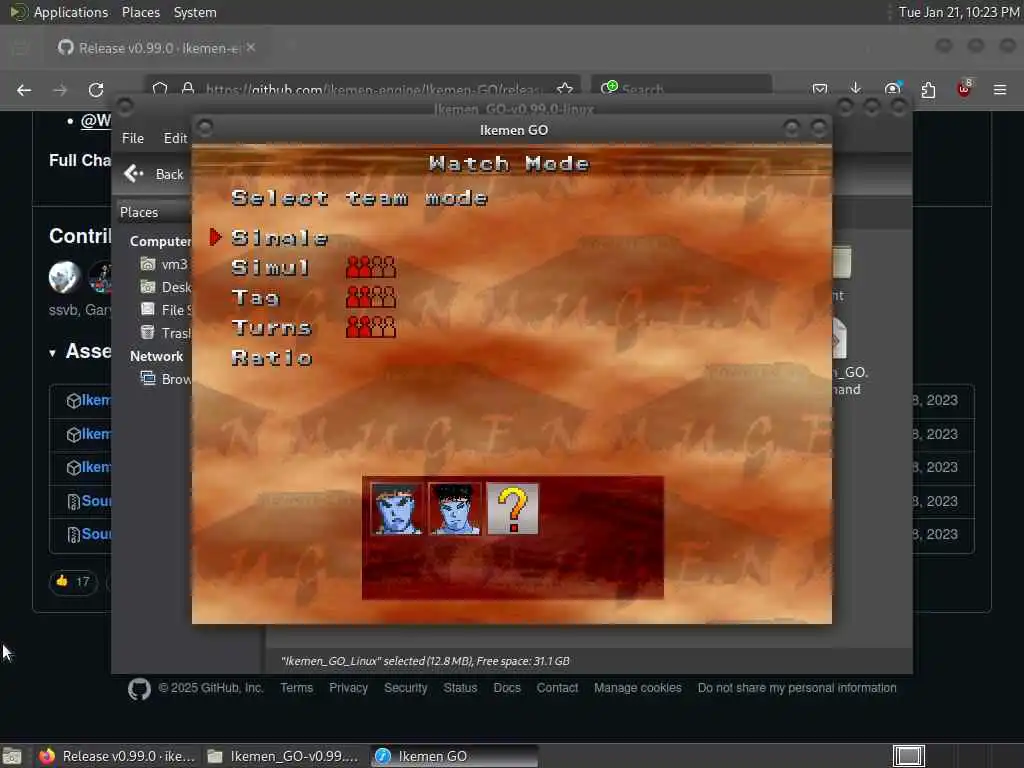Open Terms link in GitHub footer
Viewport: 1024px width, 768px height.
tap(296, 688)
